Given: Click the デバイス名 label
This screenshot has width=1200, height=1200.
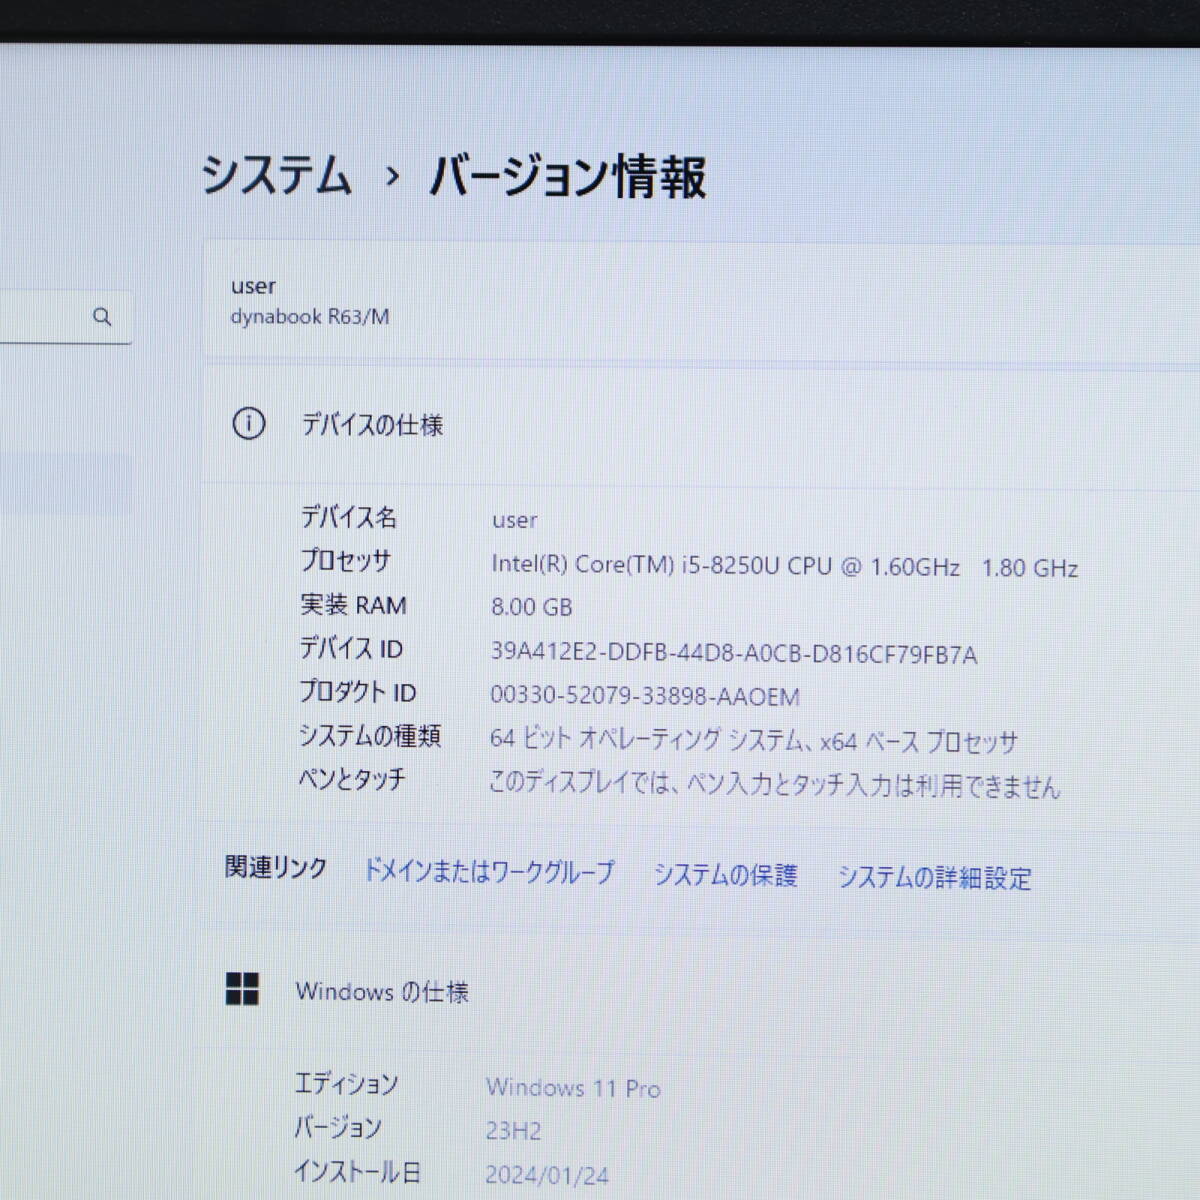Looking at the screenshot, I should pyautogui.click(x=349, y=517).
